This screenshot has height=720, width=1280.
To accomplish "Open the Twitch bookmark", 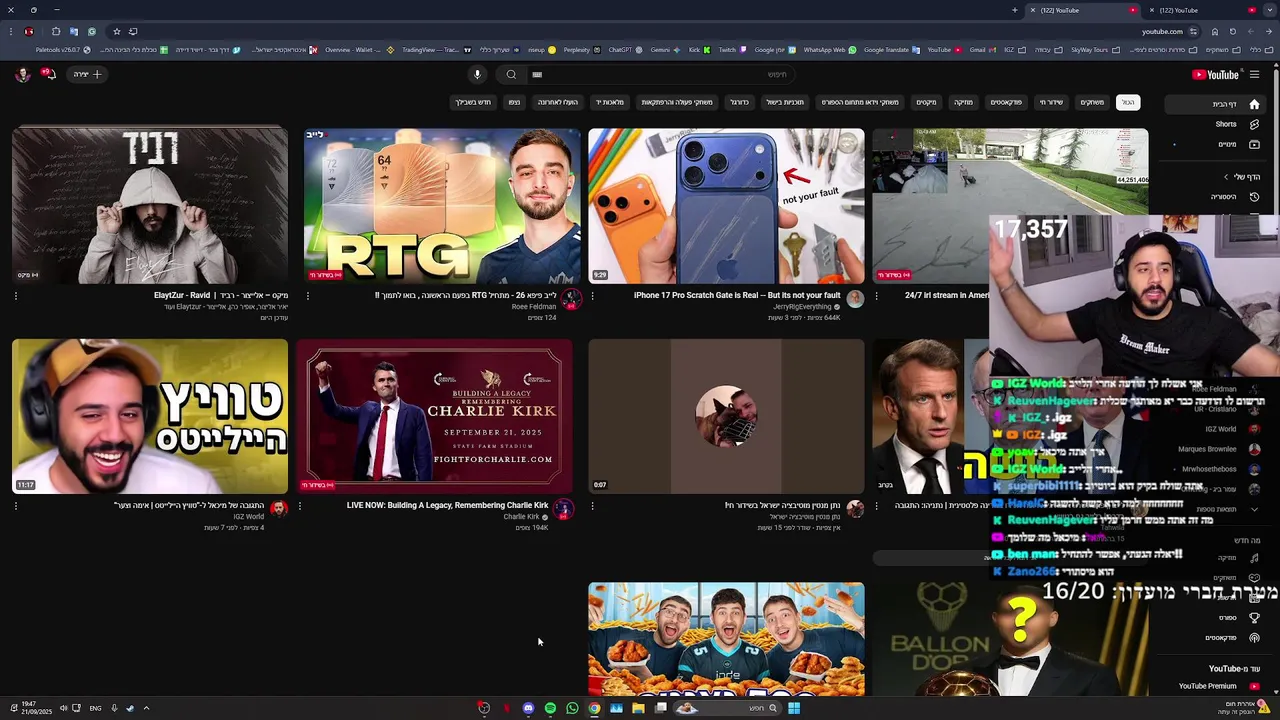I will click(x=727, y=50).
